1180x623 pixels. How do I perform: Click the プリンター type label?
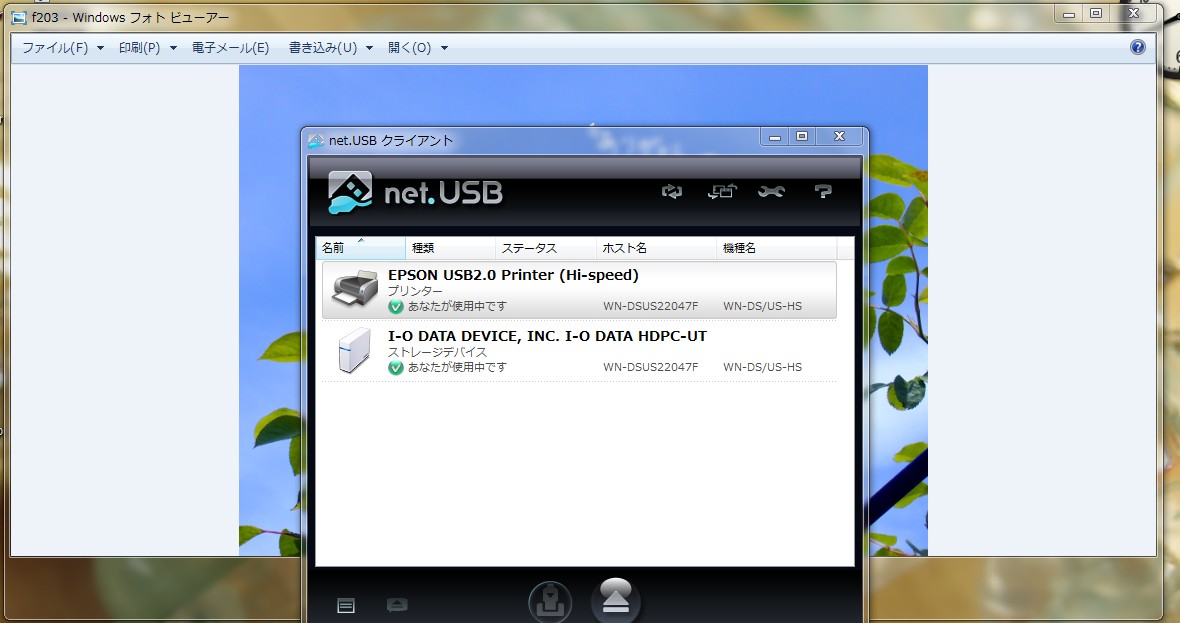pyautogui.click(x=415, y=291)
